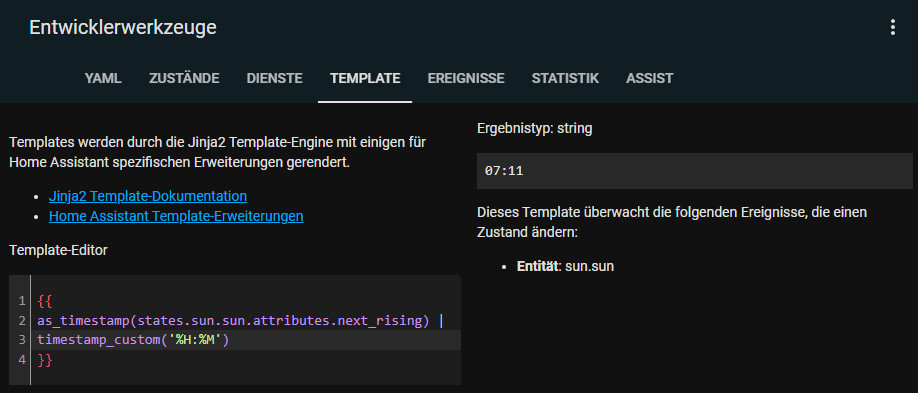Follow Home Assistant Template-Erweiterungen link
The width and height of the screenshot is (918, 393).
[x=176, y=216]
